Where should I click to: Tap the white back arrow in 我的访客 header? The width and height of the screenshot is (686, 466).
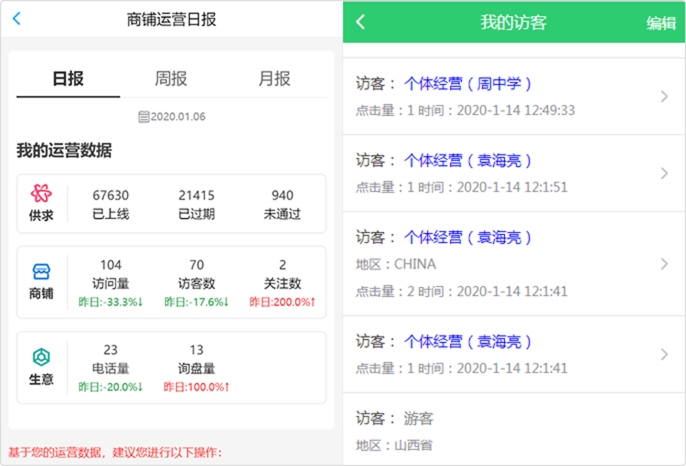[361, 23]
